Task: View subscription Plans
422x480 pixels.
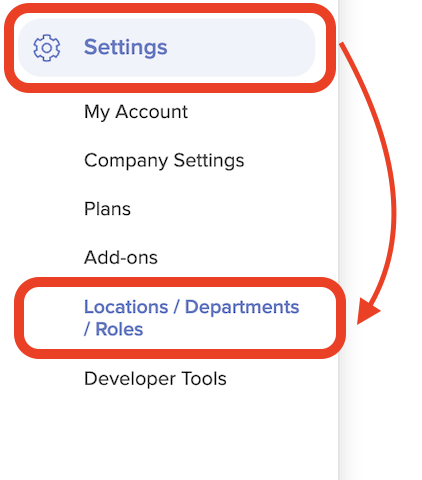Action: point(107,209)
